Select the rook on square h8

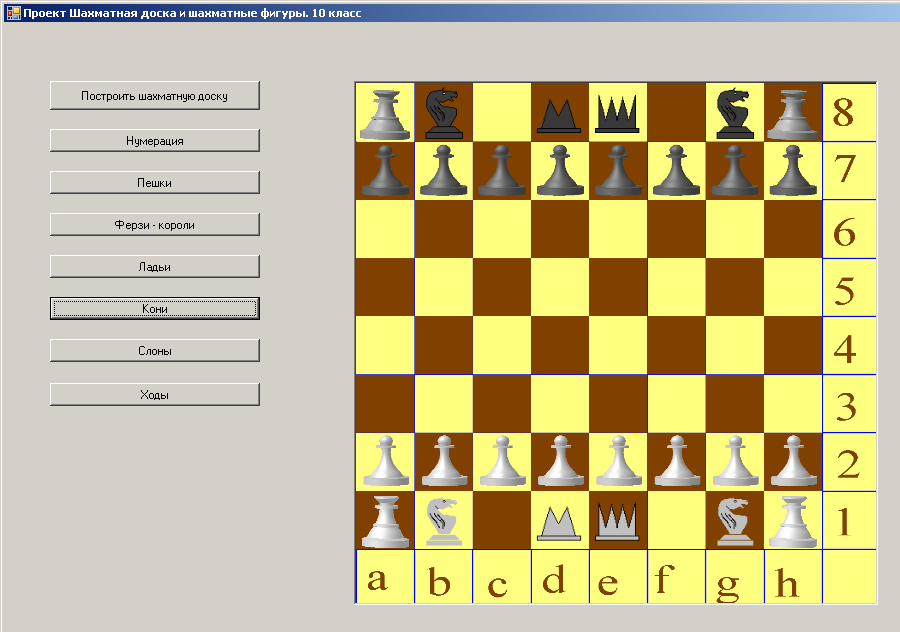coord(793,112)
